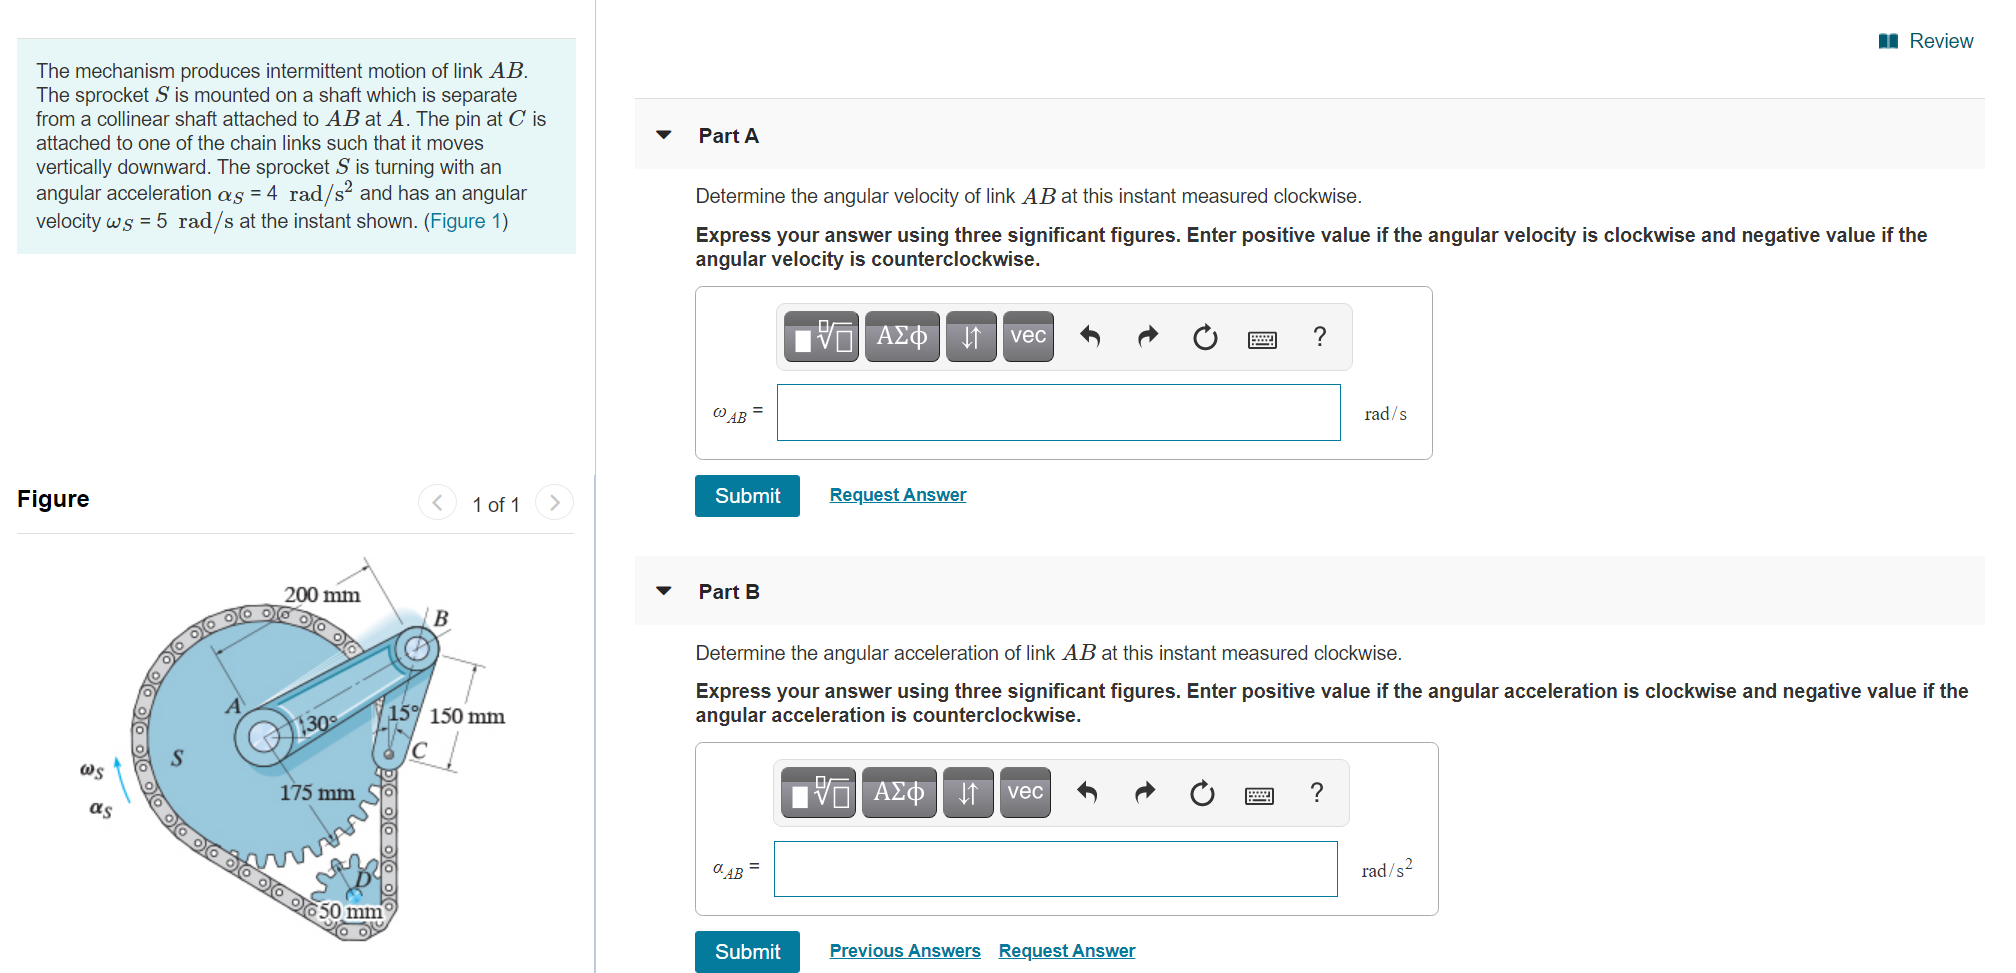Click the keyboard icon in Part B toolbar
This screenshot has width=2016, height=973.
point(1258,792)
